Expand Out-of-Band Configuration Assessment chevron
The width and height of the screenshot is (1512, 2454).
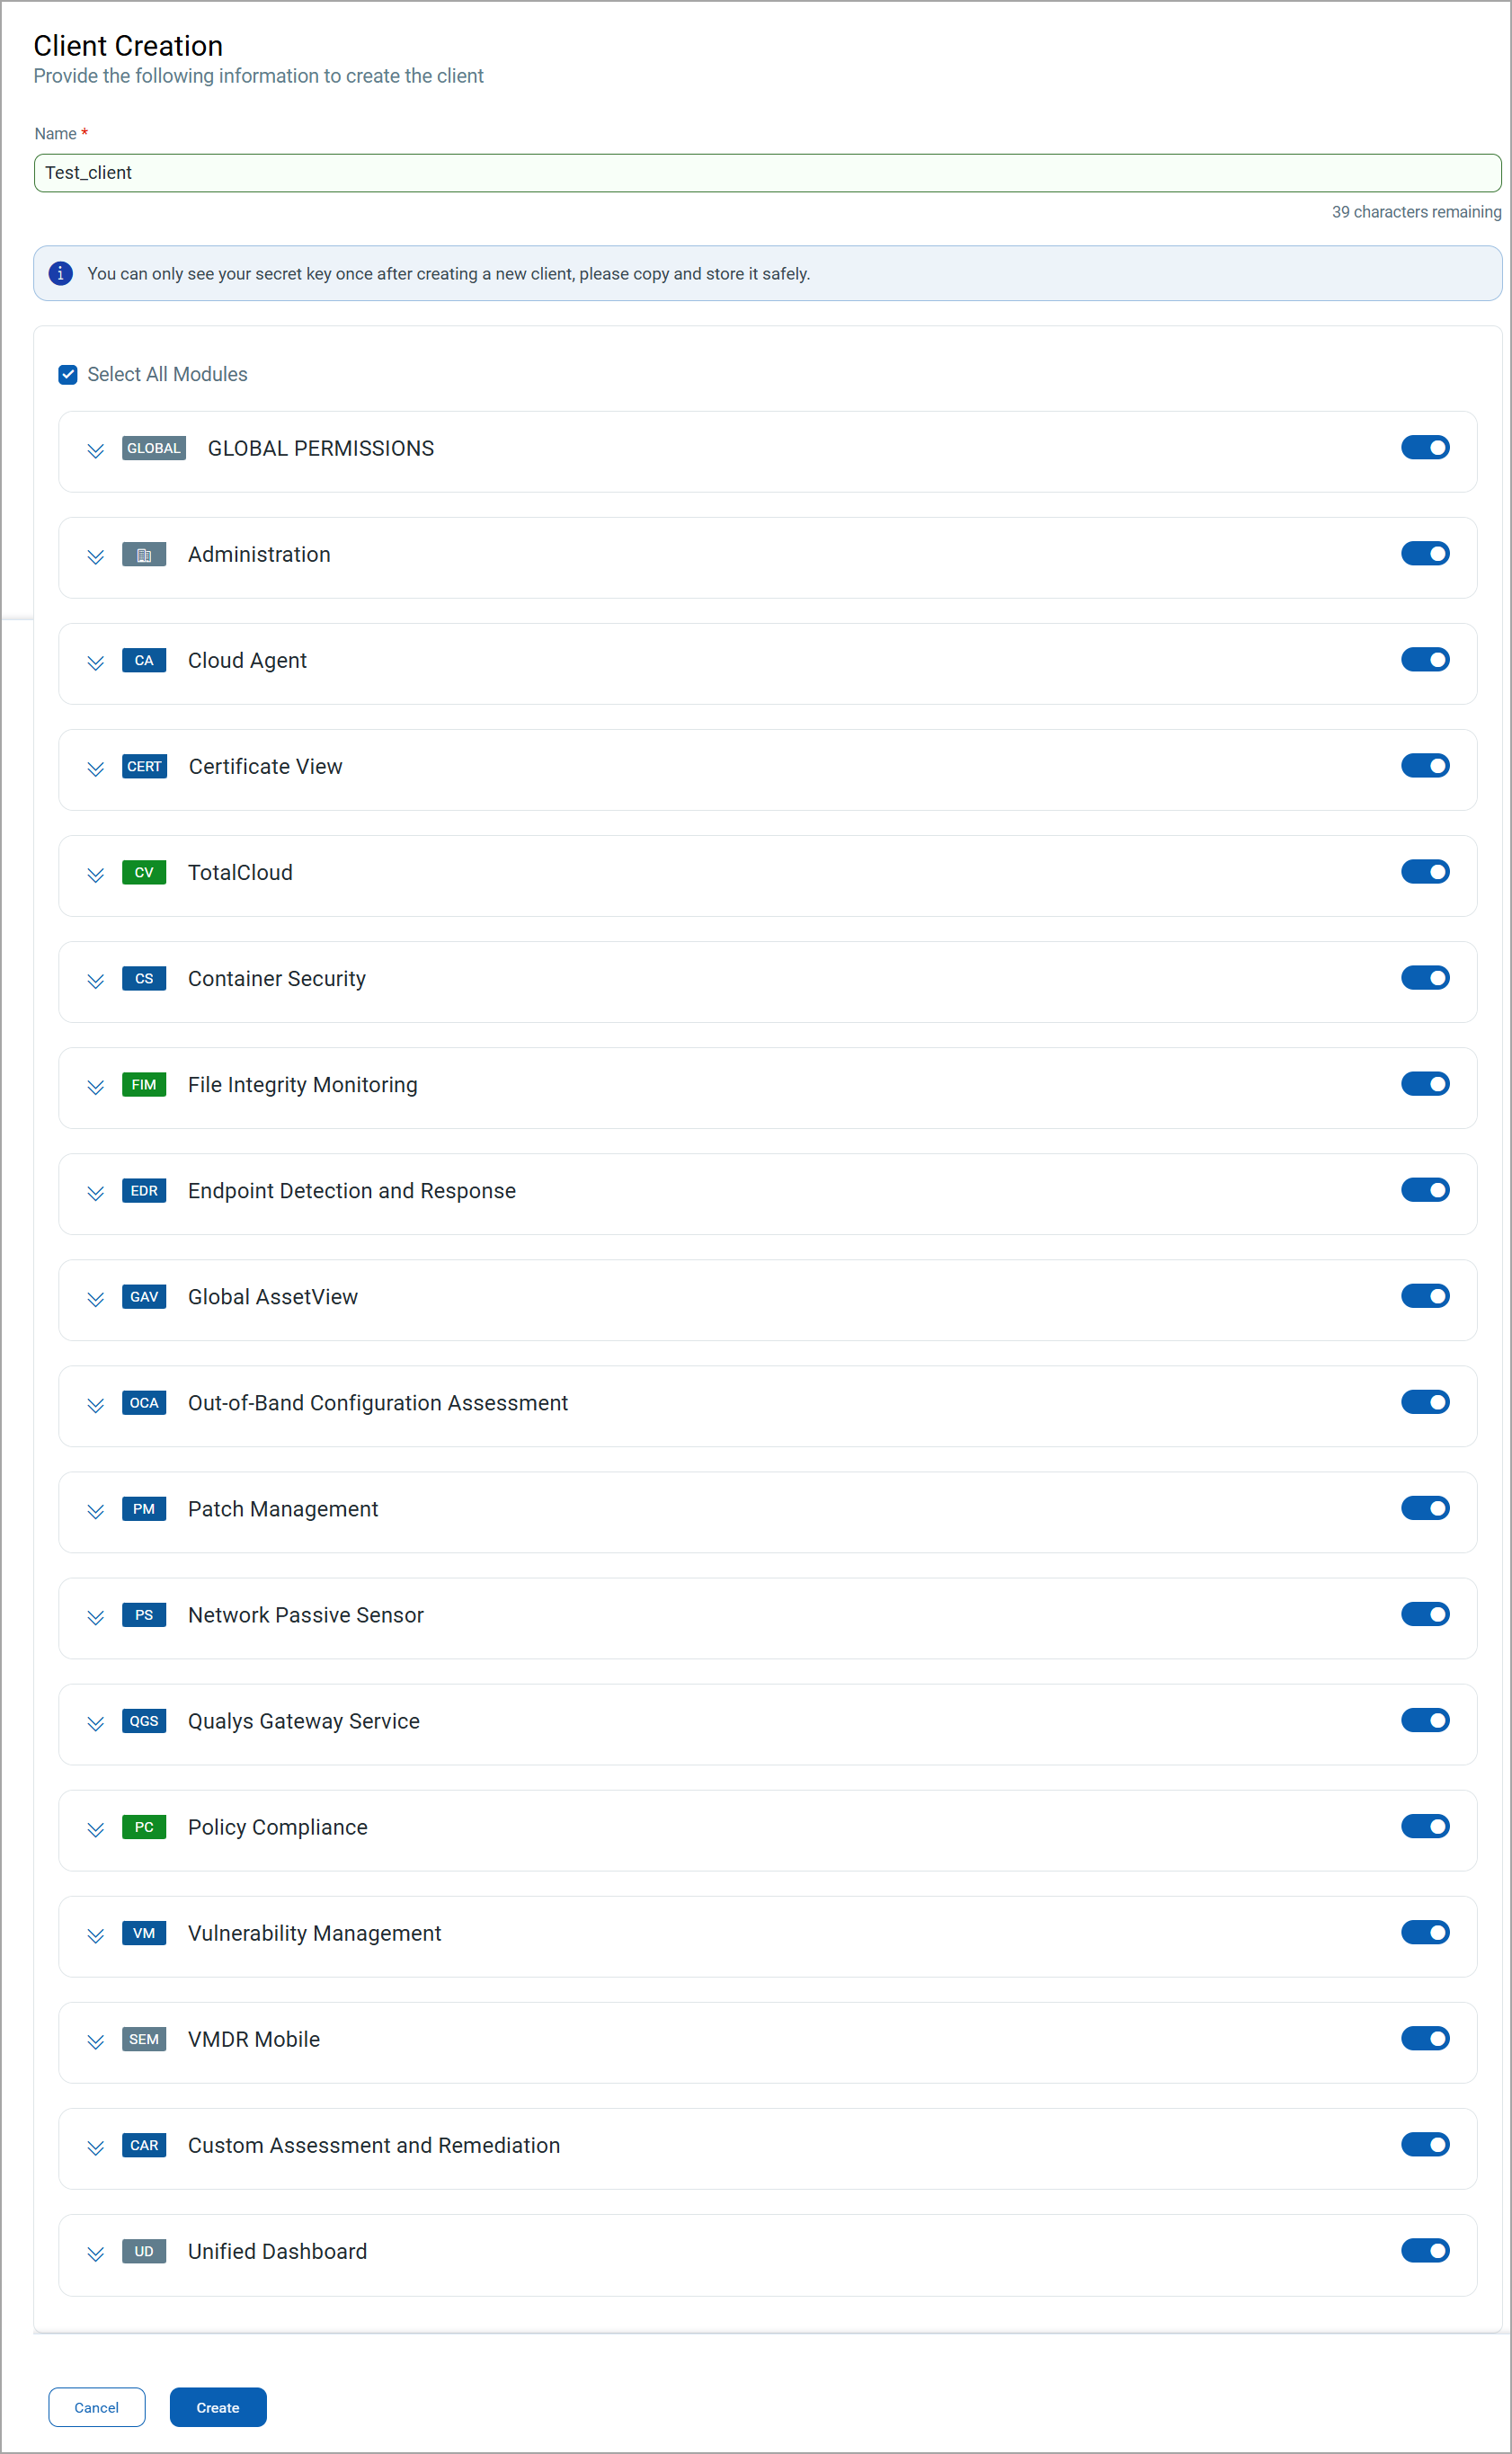(x=95, y=1404)
